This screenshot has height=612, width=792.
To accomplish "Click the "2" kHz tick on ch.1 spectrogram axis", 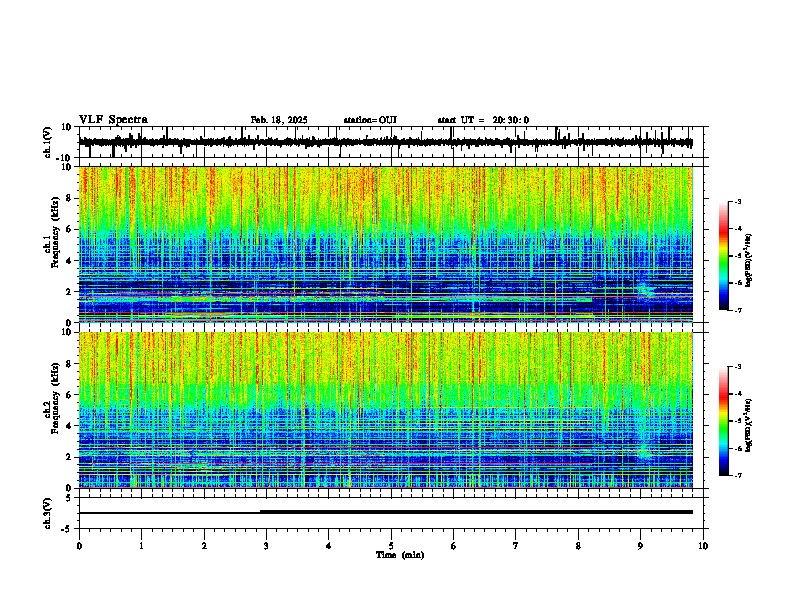I will click(x=70, y=292).
